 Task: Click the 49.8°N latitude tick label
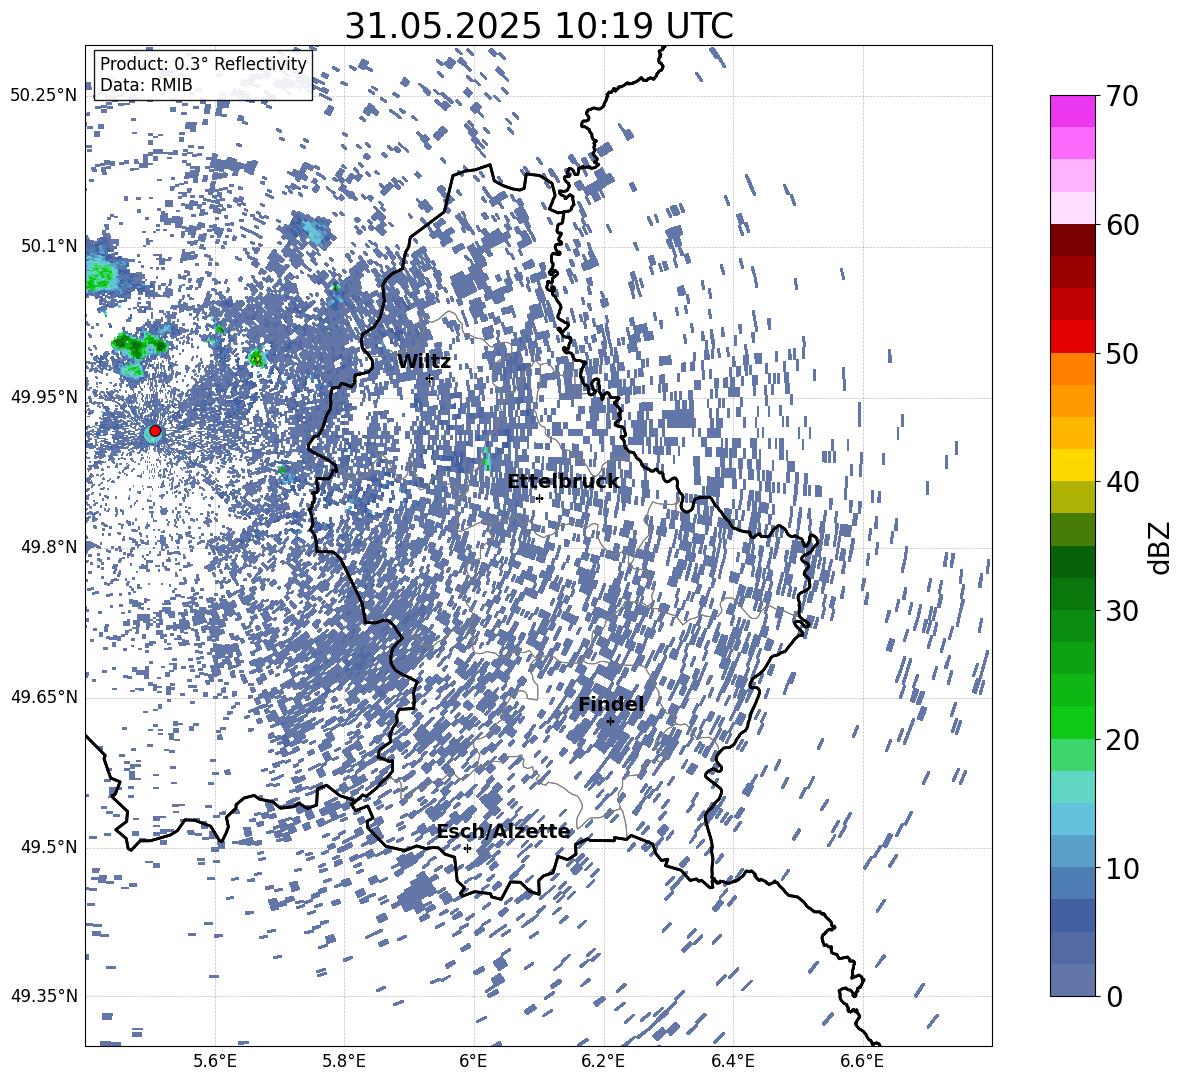click(x=48, y=547)
